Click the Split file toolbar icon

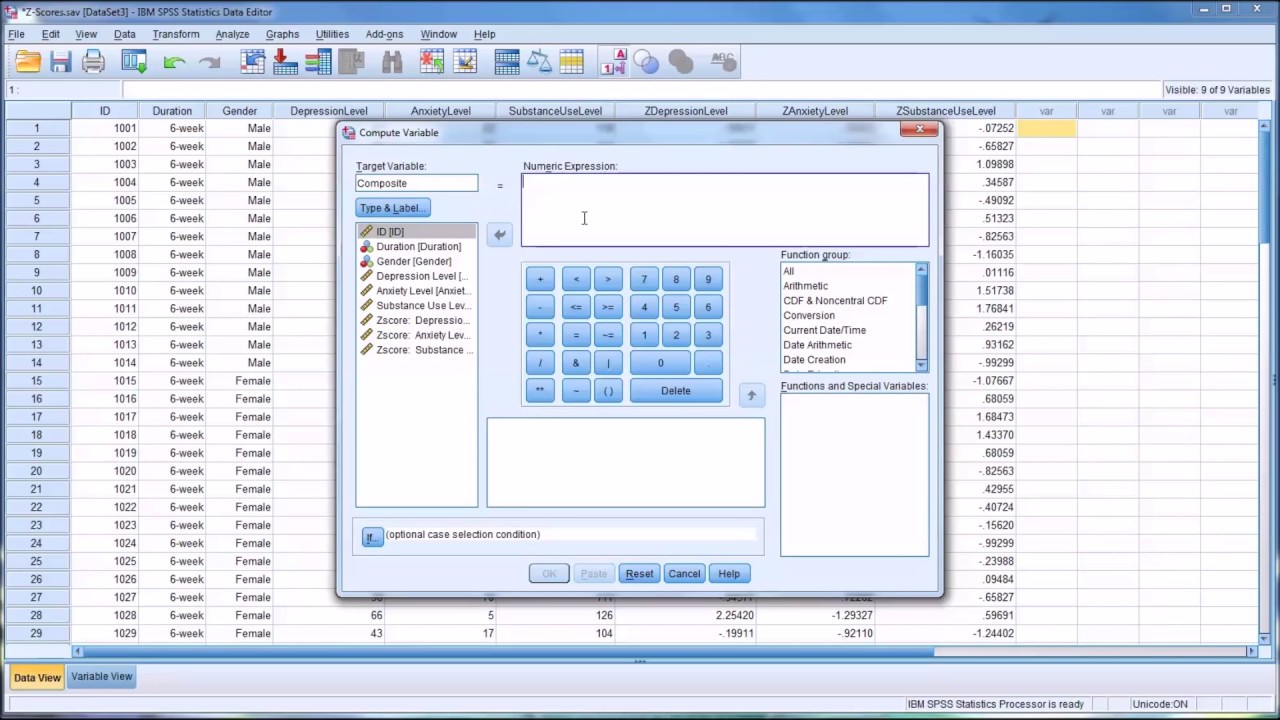[507, 62]
